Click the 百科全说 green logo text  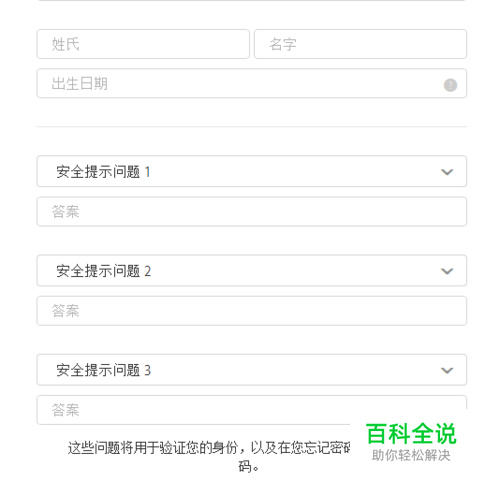coord(411,434)
